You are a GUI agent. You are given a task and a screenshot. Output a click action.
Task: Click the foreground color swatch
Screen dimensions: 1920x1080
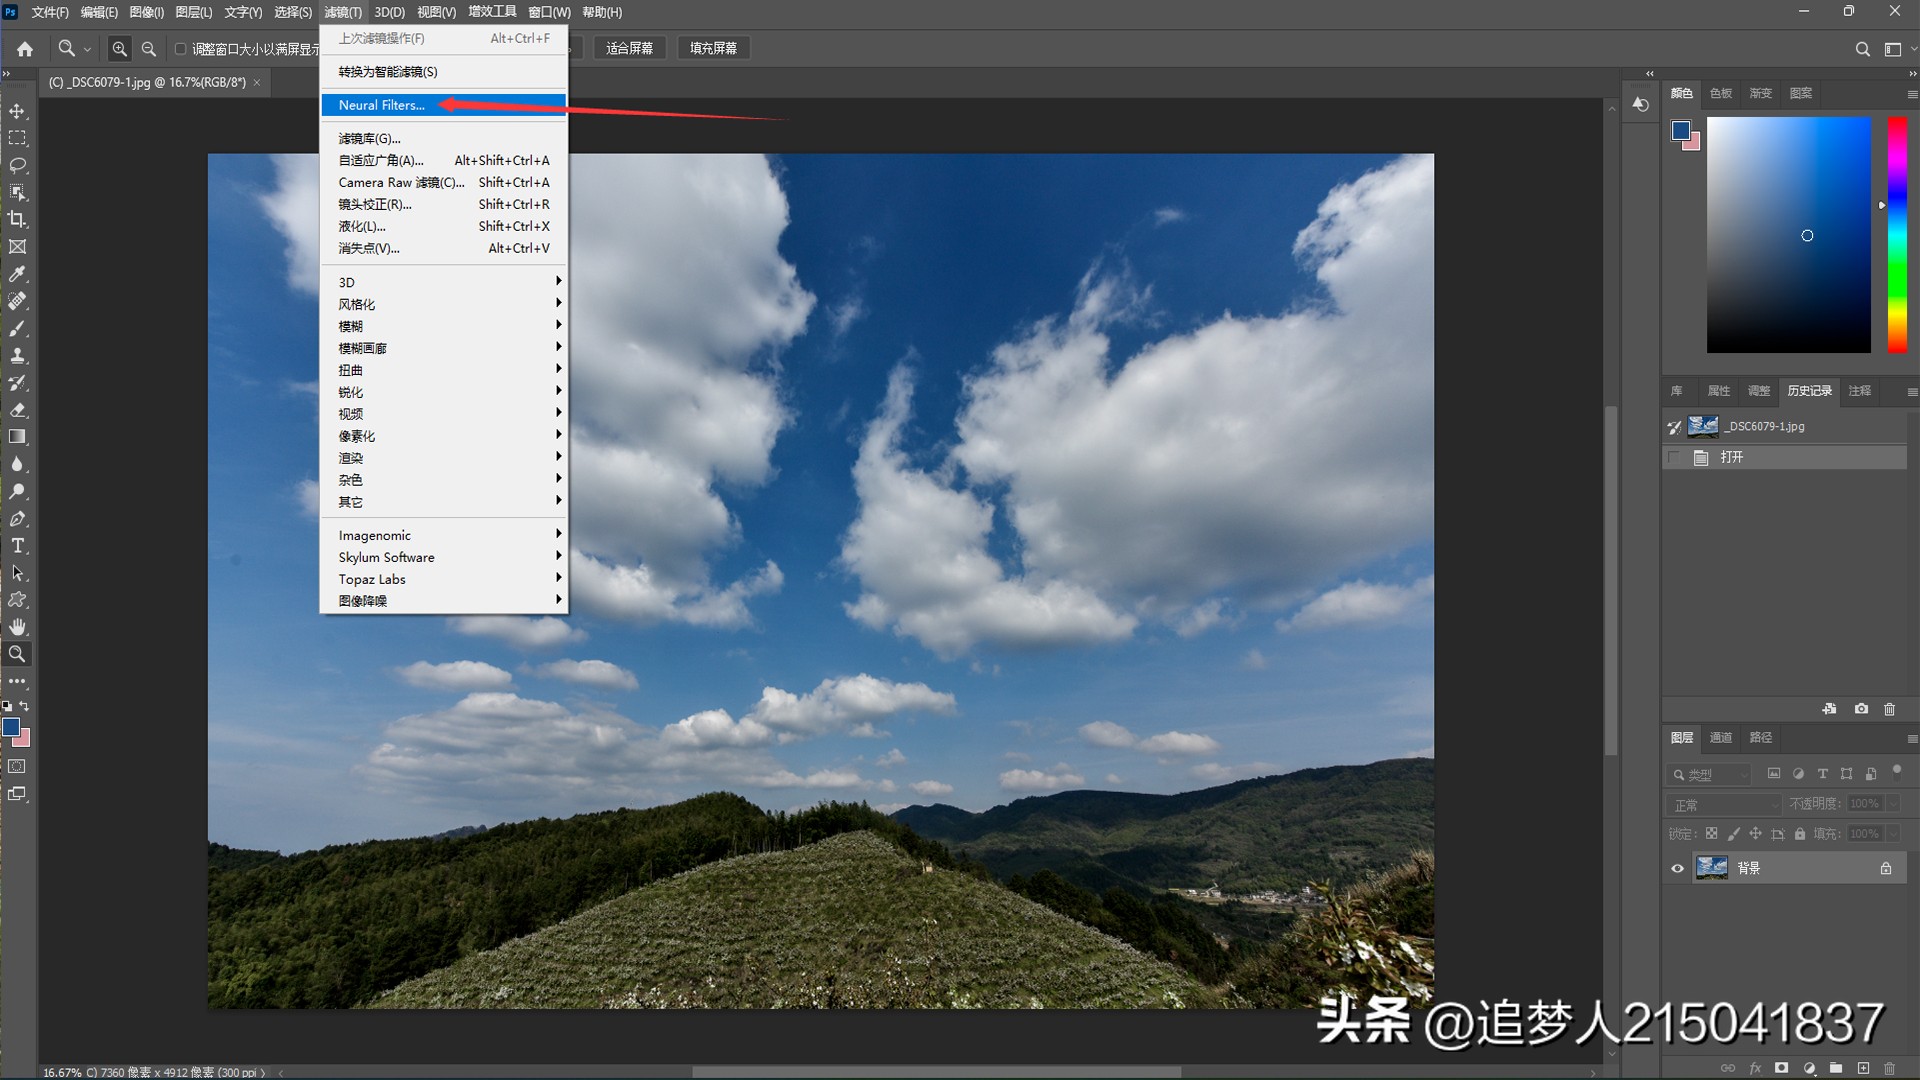click(x=13, y=728)
